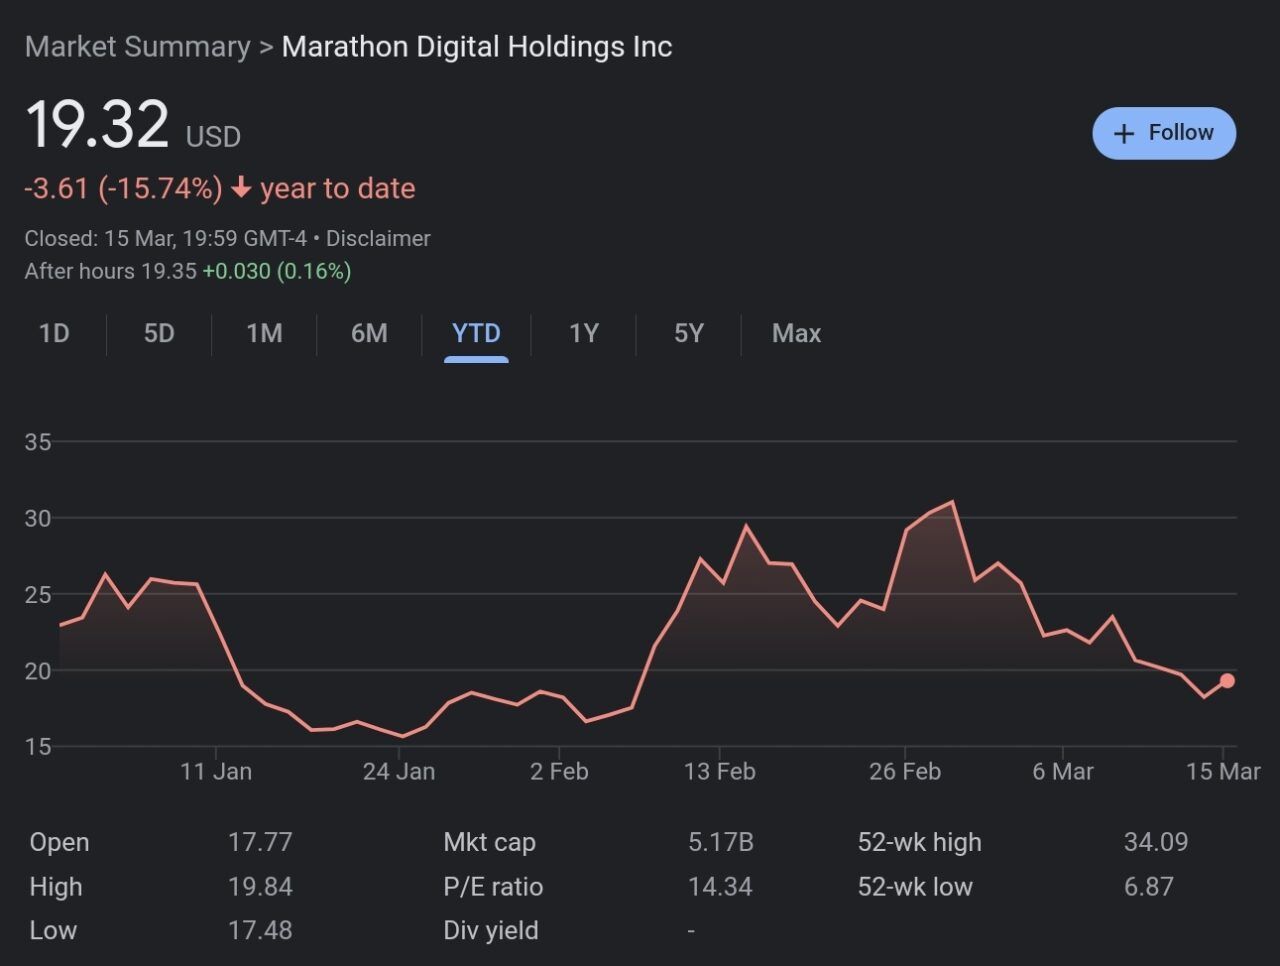Click the Follow button label
1280x966 pixels.
tap(1180, 133)
